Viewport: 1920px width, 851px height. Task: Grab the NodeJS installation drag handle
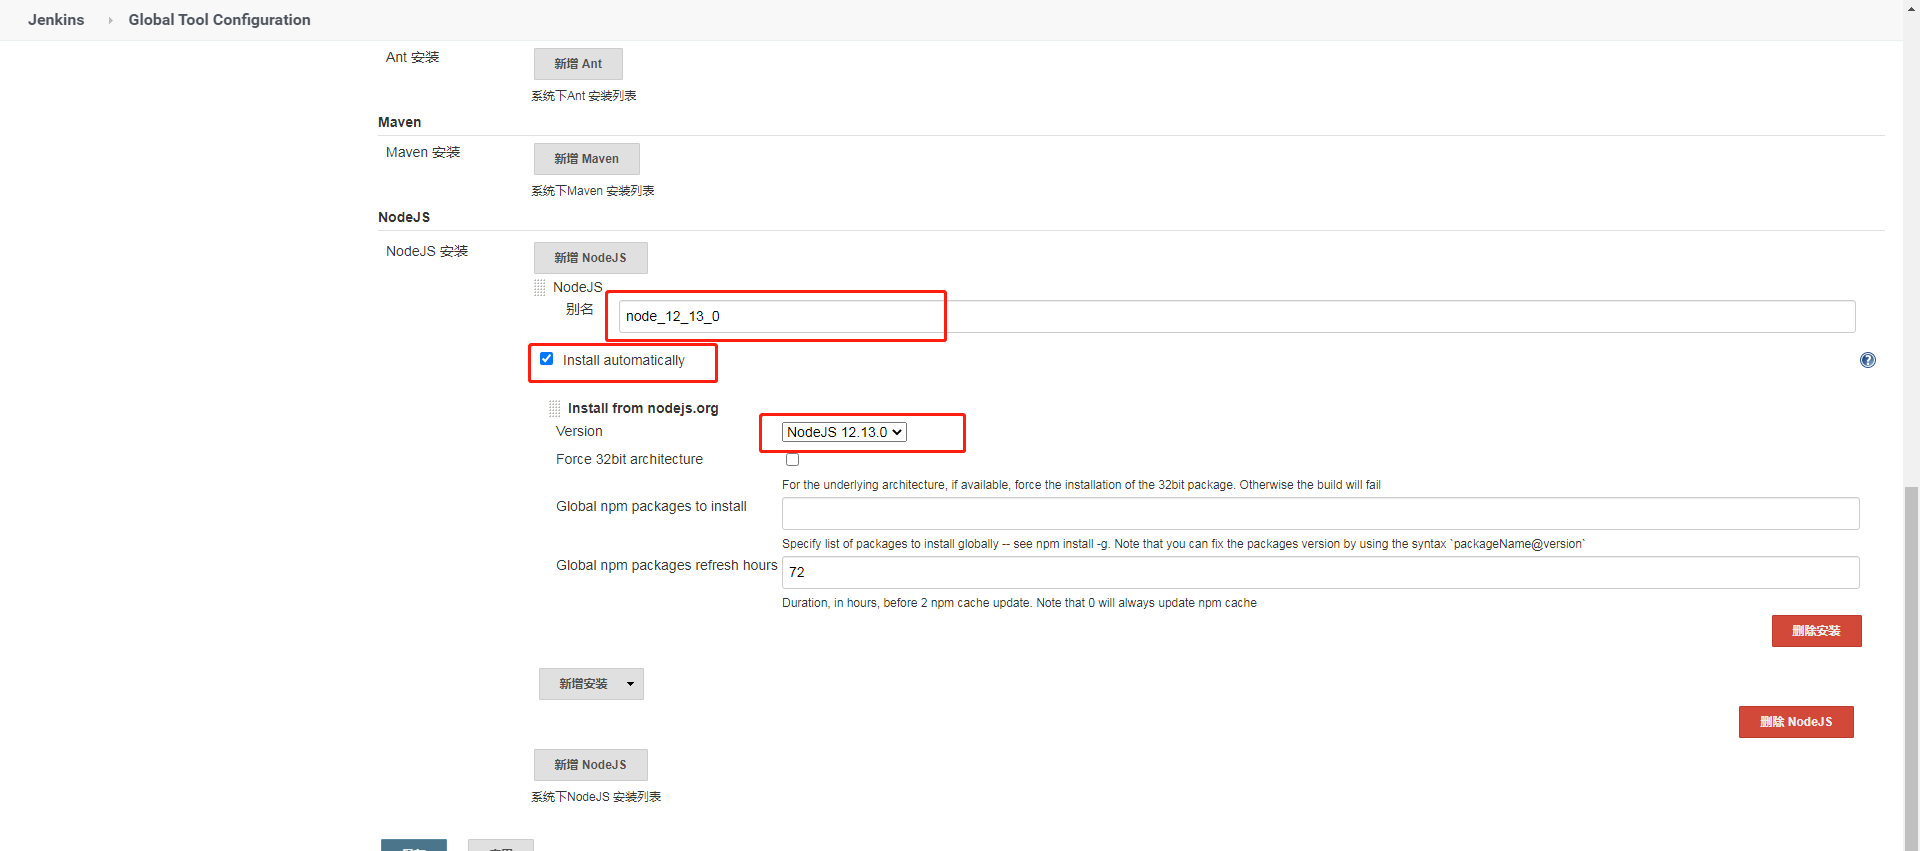pyautogui.click(x=540, y=288)
